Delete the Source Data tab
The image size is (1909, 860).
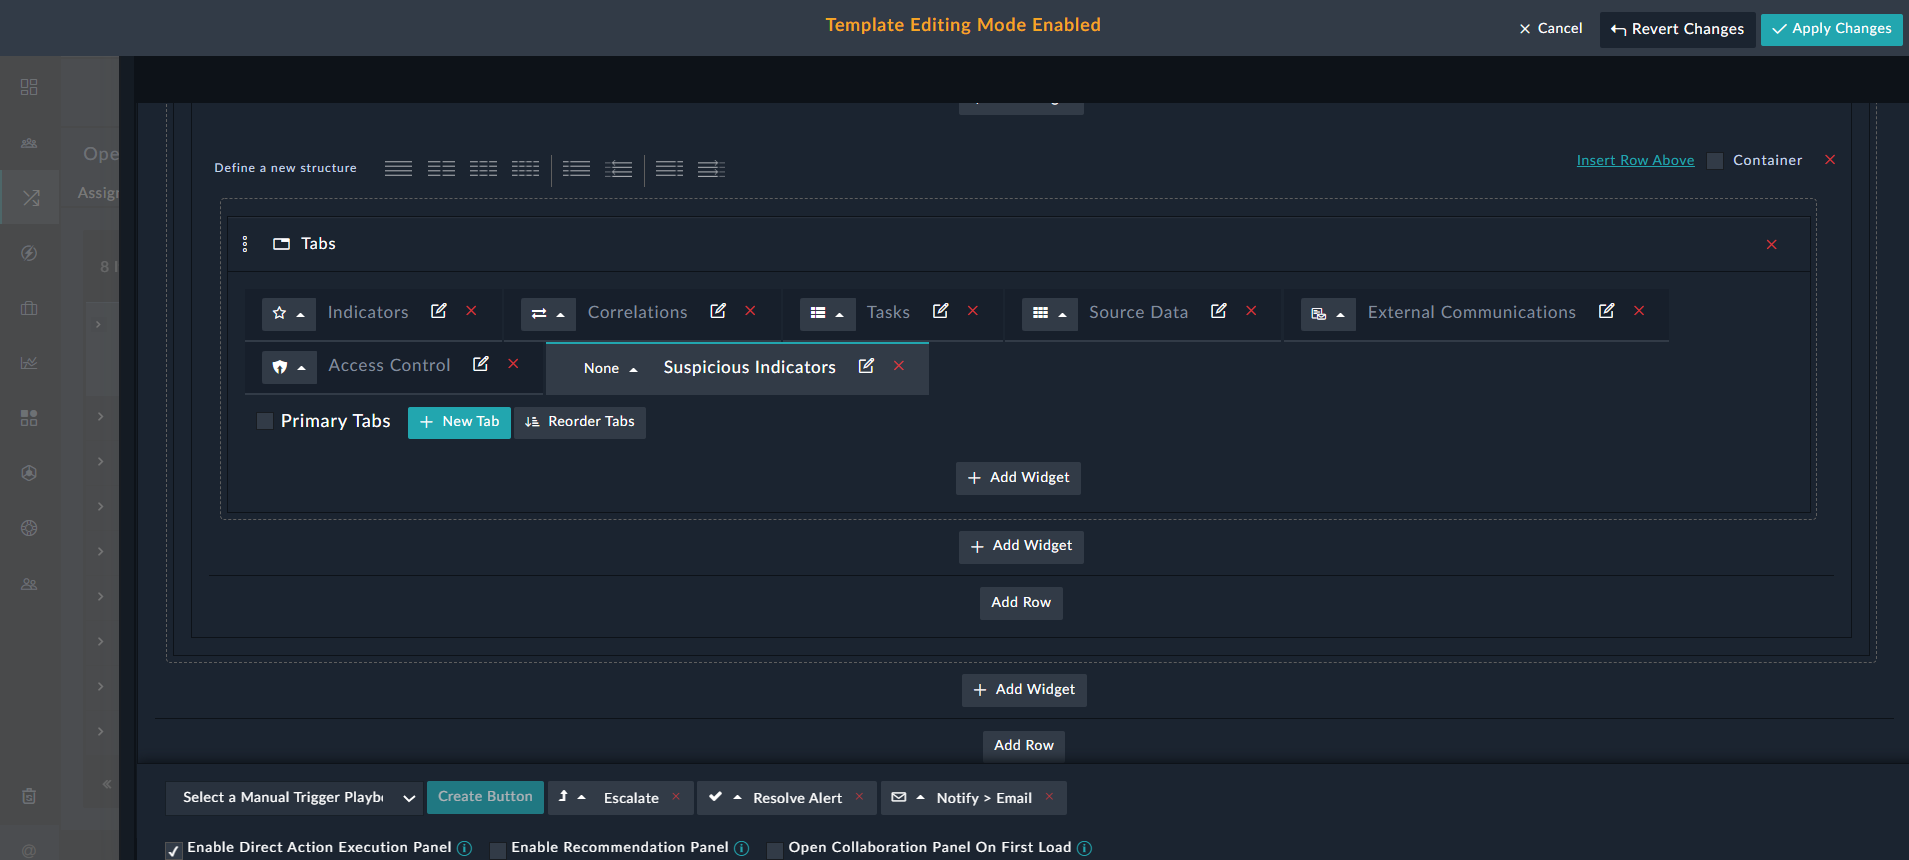tap(1251, 311)
